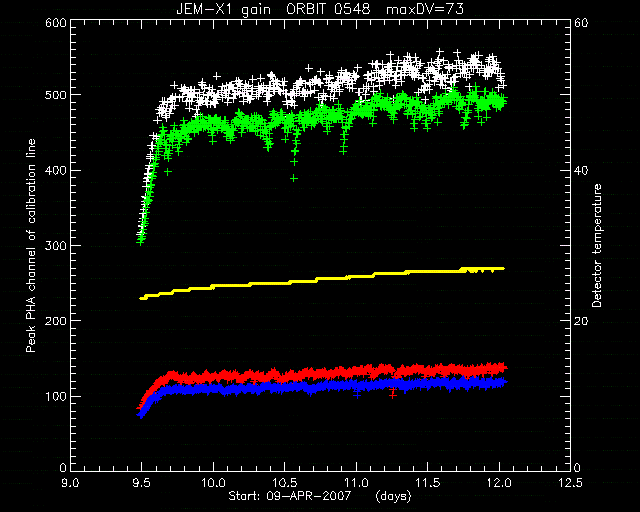Click the lowest green outlier cross near 390
Image resolution: width=640 pixels, height=512 pixels.
click(294, 178)
